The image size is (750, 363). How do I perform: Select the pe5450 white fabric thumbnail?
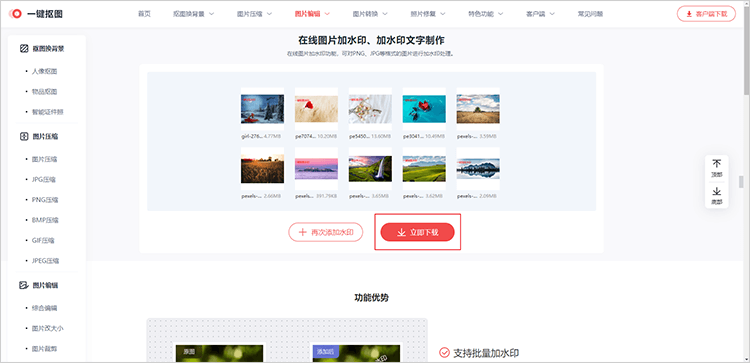pyautogui.click(x=370, y=109)
